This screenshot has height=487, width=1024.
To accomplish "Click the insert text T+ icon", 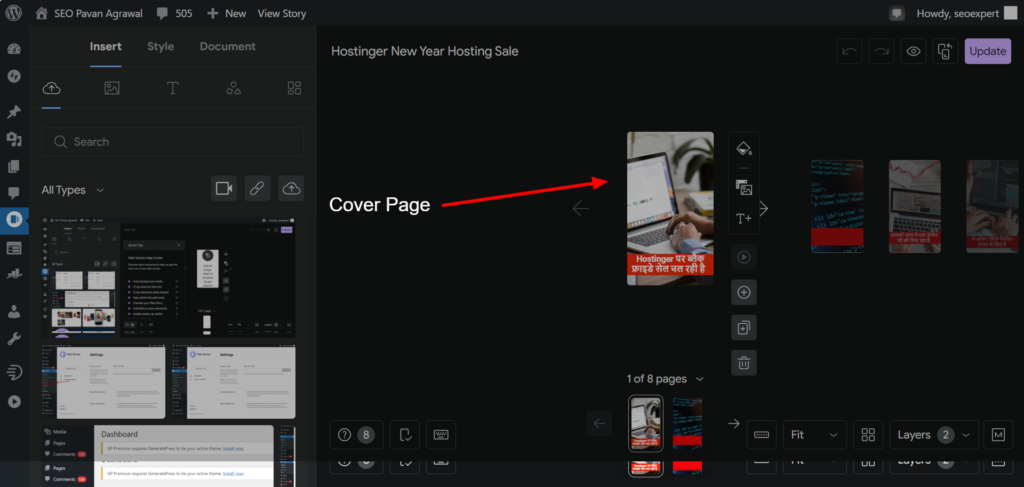I will (744, 219).
